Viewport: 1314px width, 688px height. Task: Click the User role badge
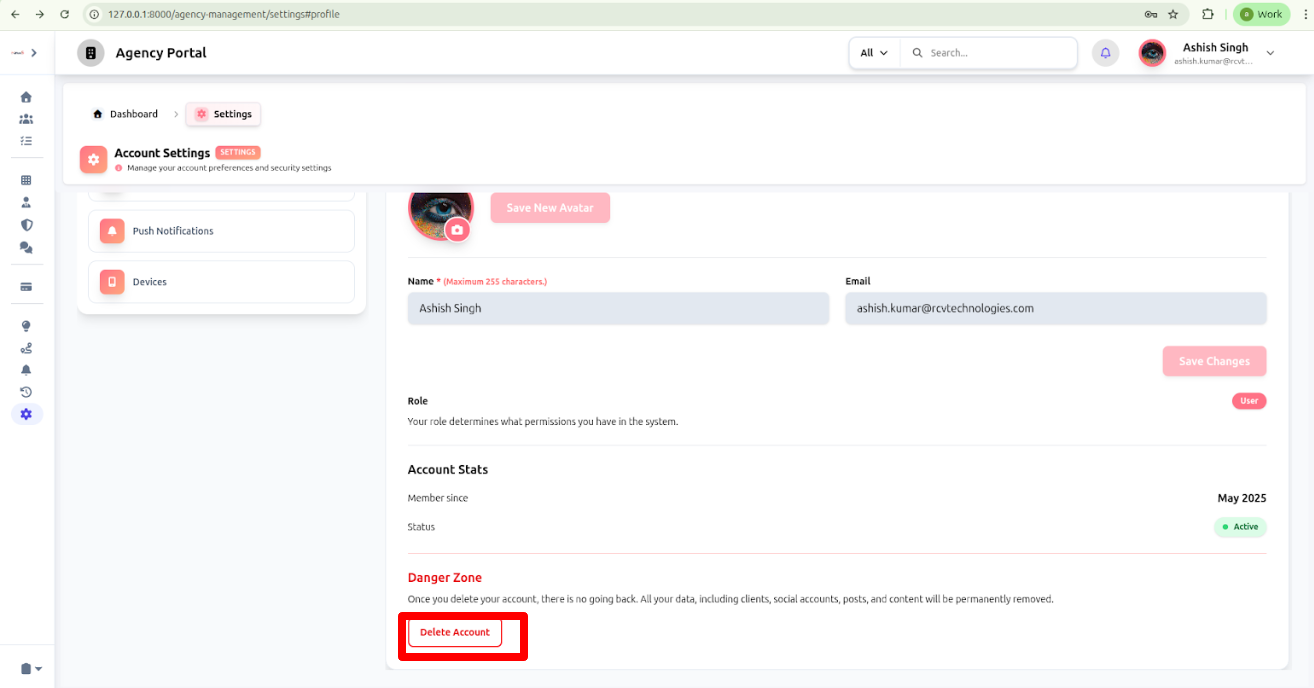(1249, 401)
